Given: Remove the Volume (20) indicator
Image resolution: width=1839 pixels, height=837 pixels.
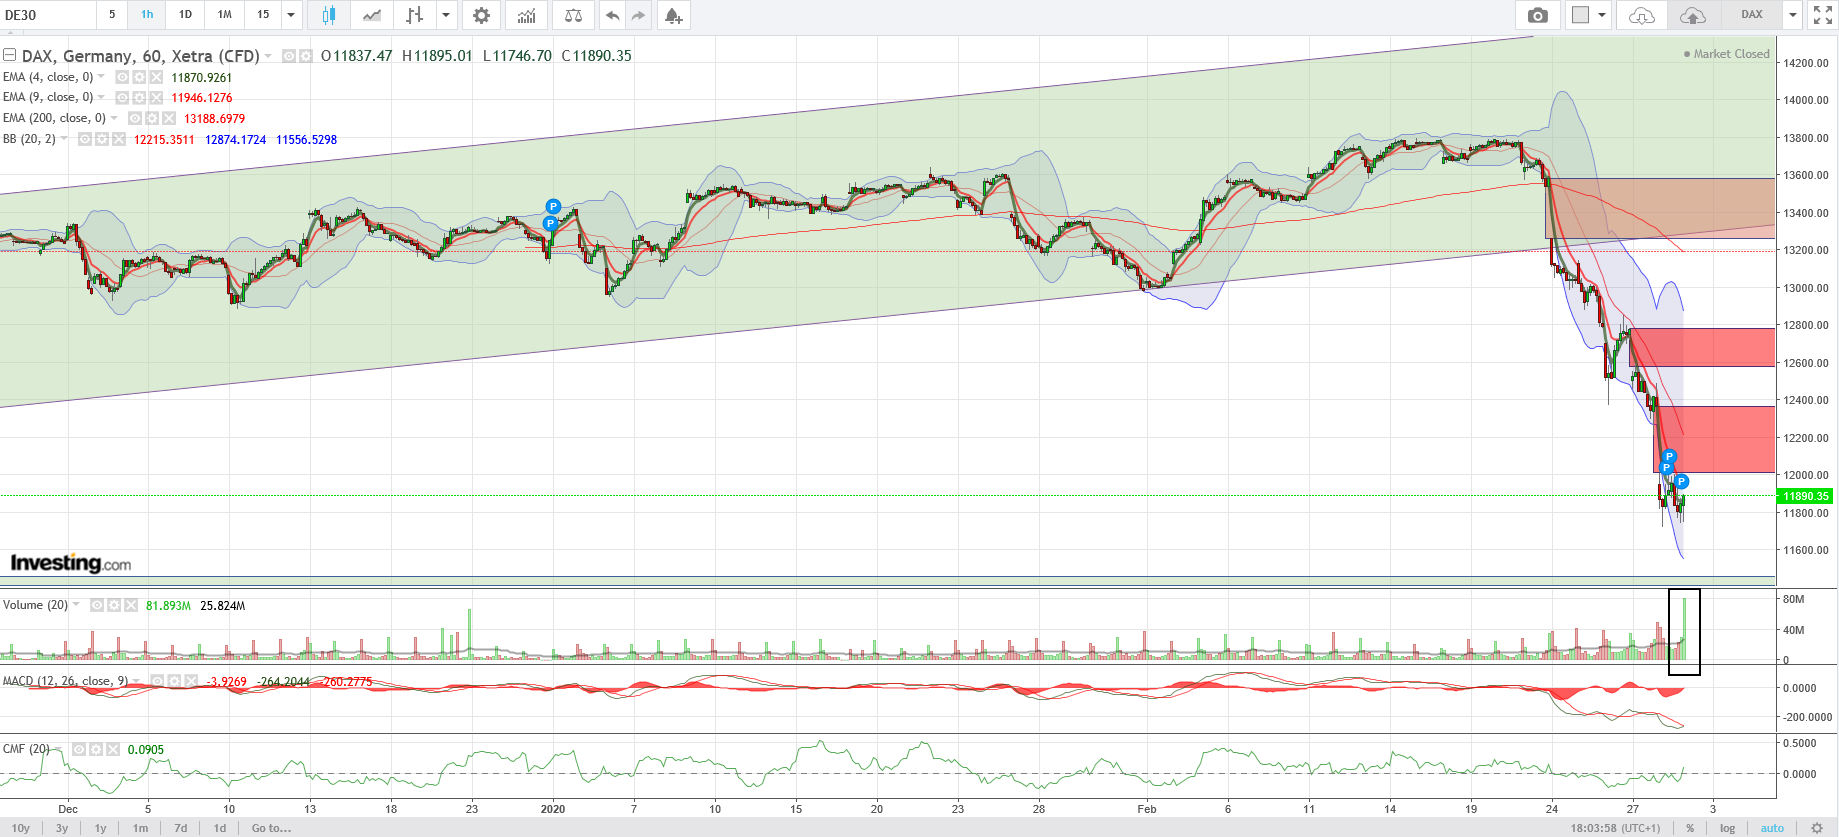Looking at the screenshot, I should tap(130, 605).
